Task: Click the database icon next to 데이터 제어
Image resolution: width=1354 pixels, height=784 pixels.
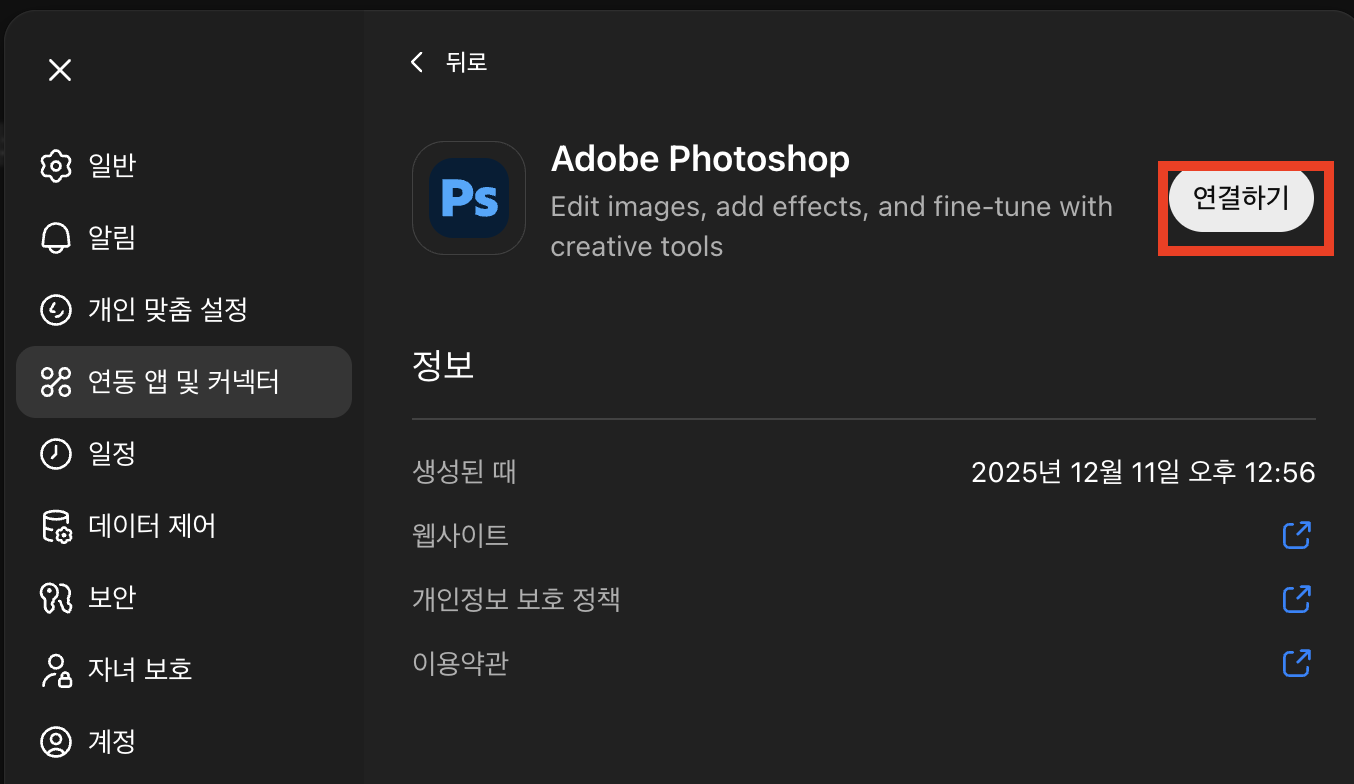Action: 56,526
